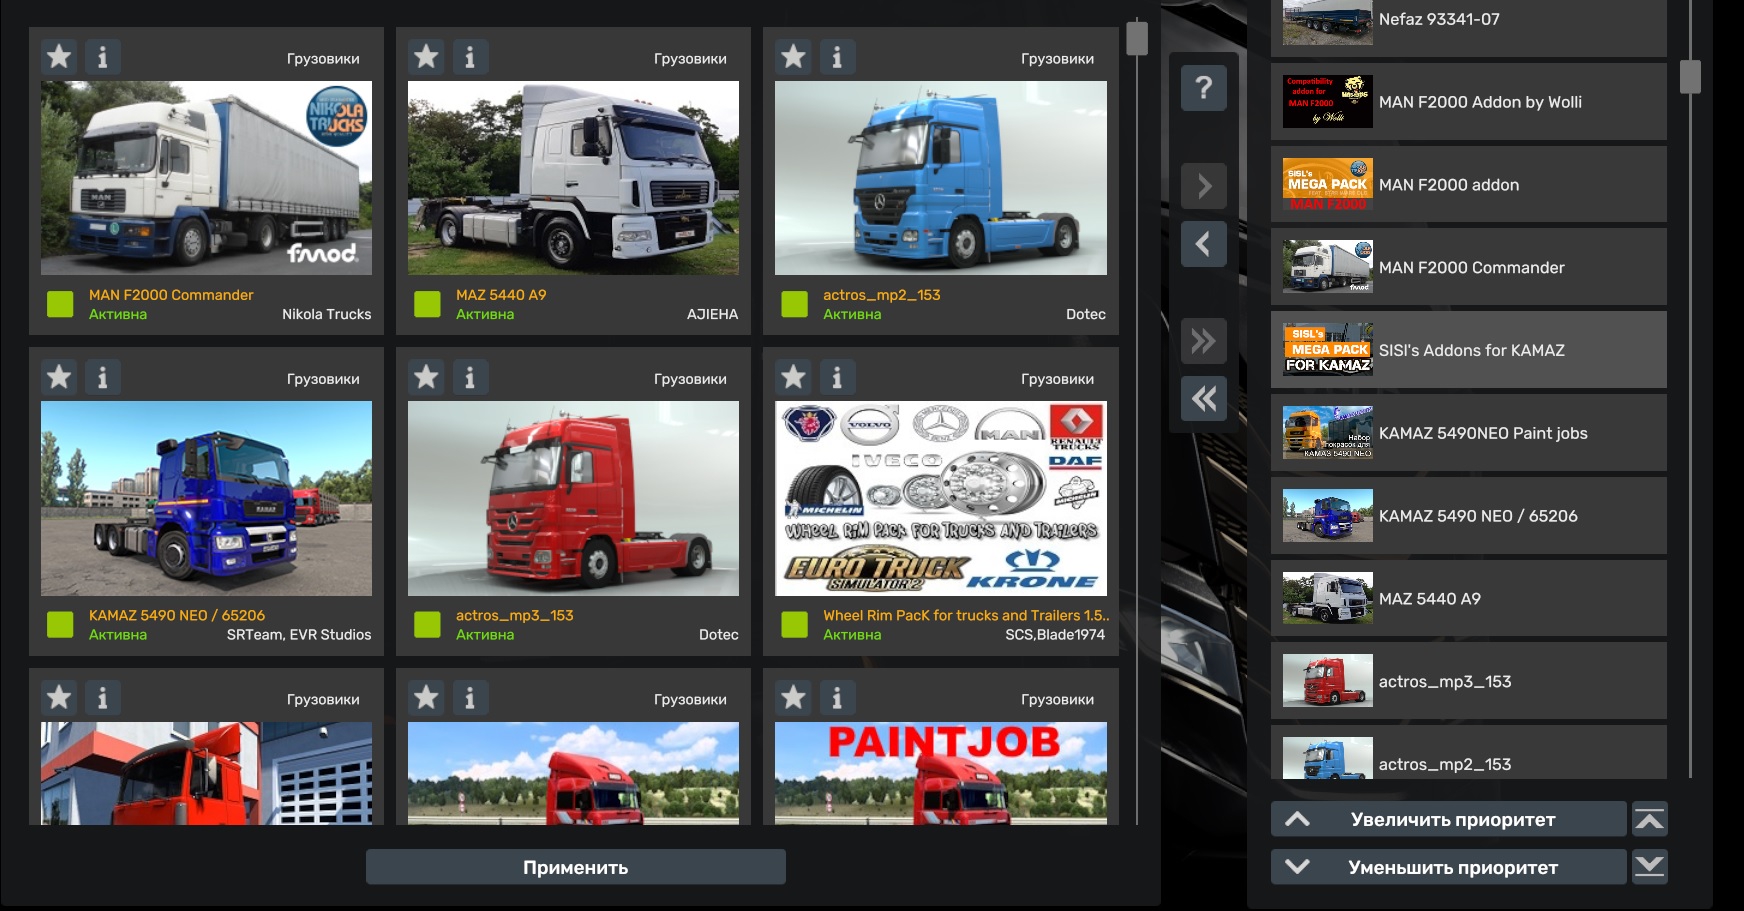Toggle KAMAZ 5490 NEO / 65206 green status square
1744x911 pixels.
click(x=60, y=624)
